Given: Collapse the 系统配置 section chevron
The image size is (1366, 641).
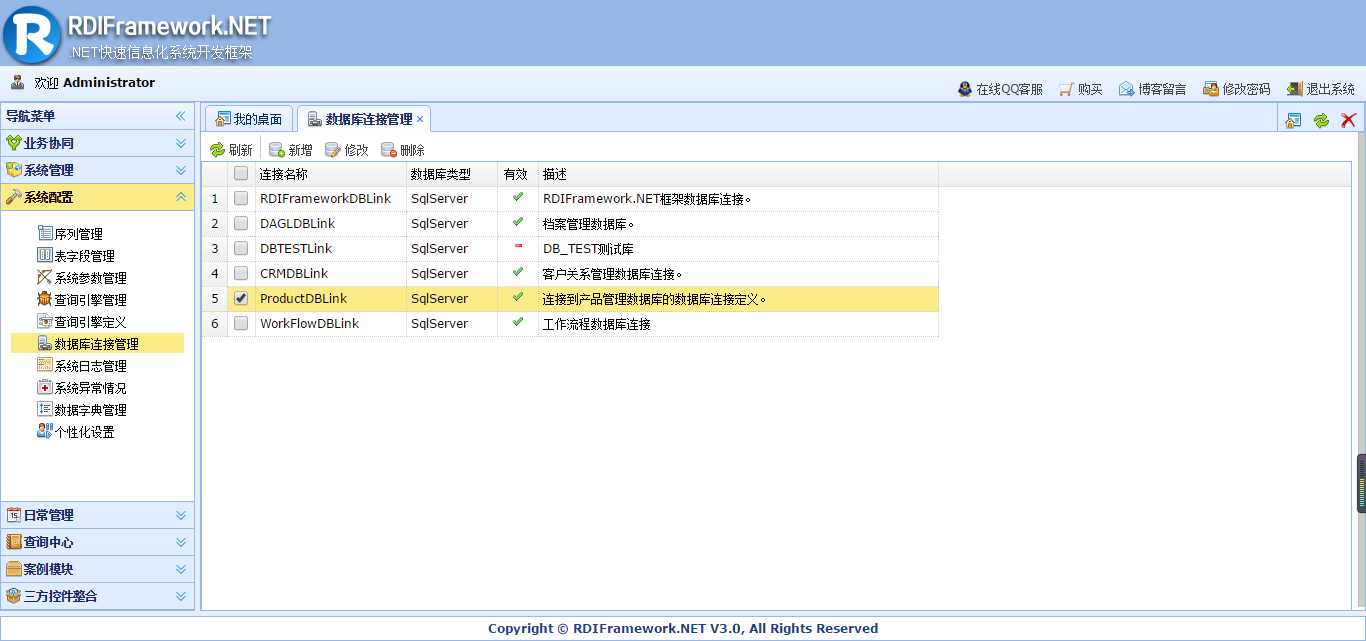Looking at the screenshot, I should pos(181,197).
